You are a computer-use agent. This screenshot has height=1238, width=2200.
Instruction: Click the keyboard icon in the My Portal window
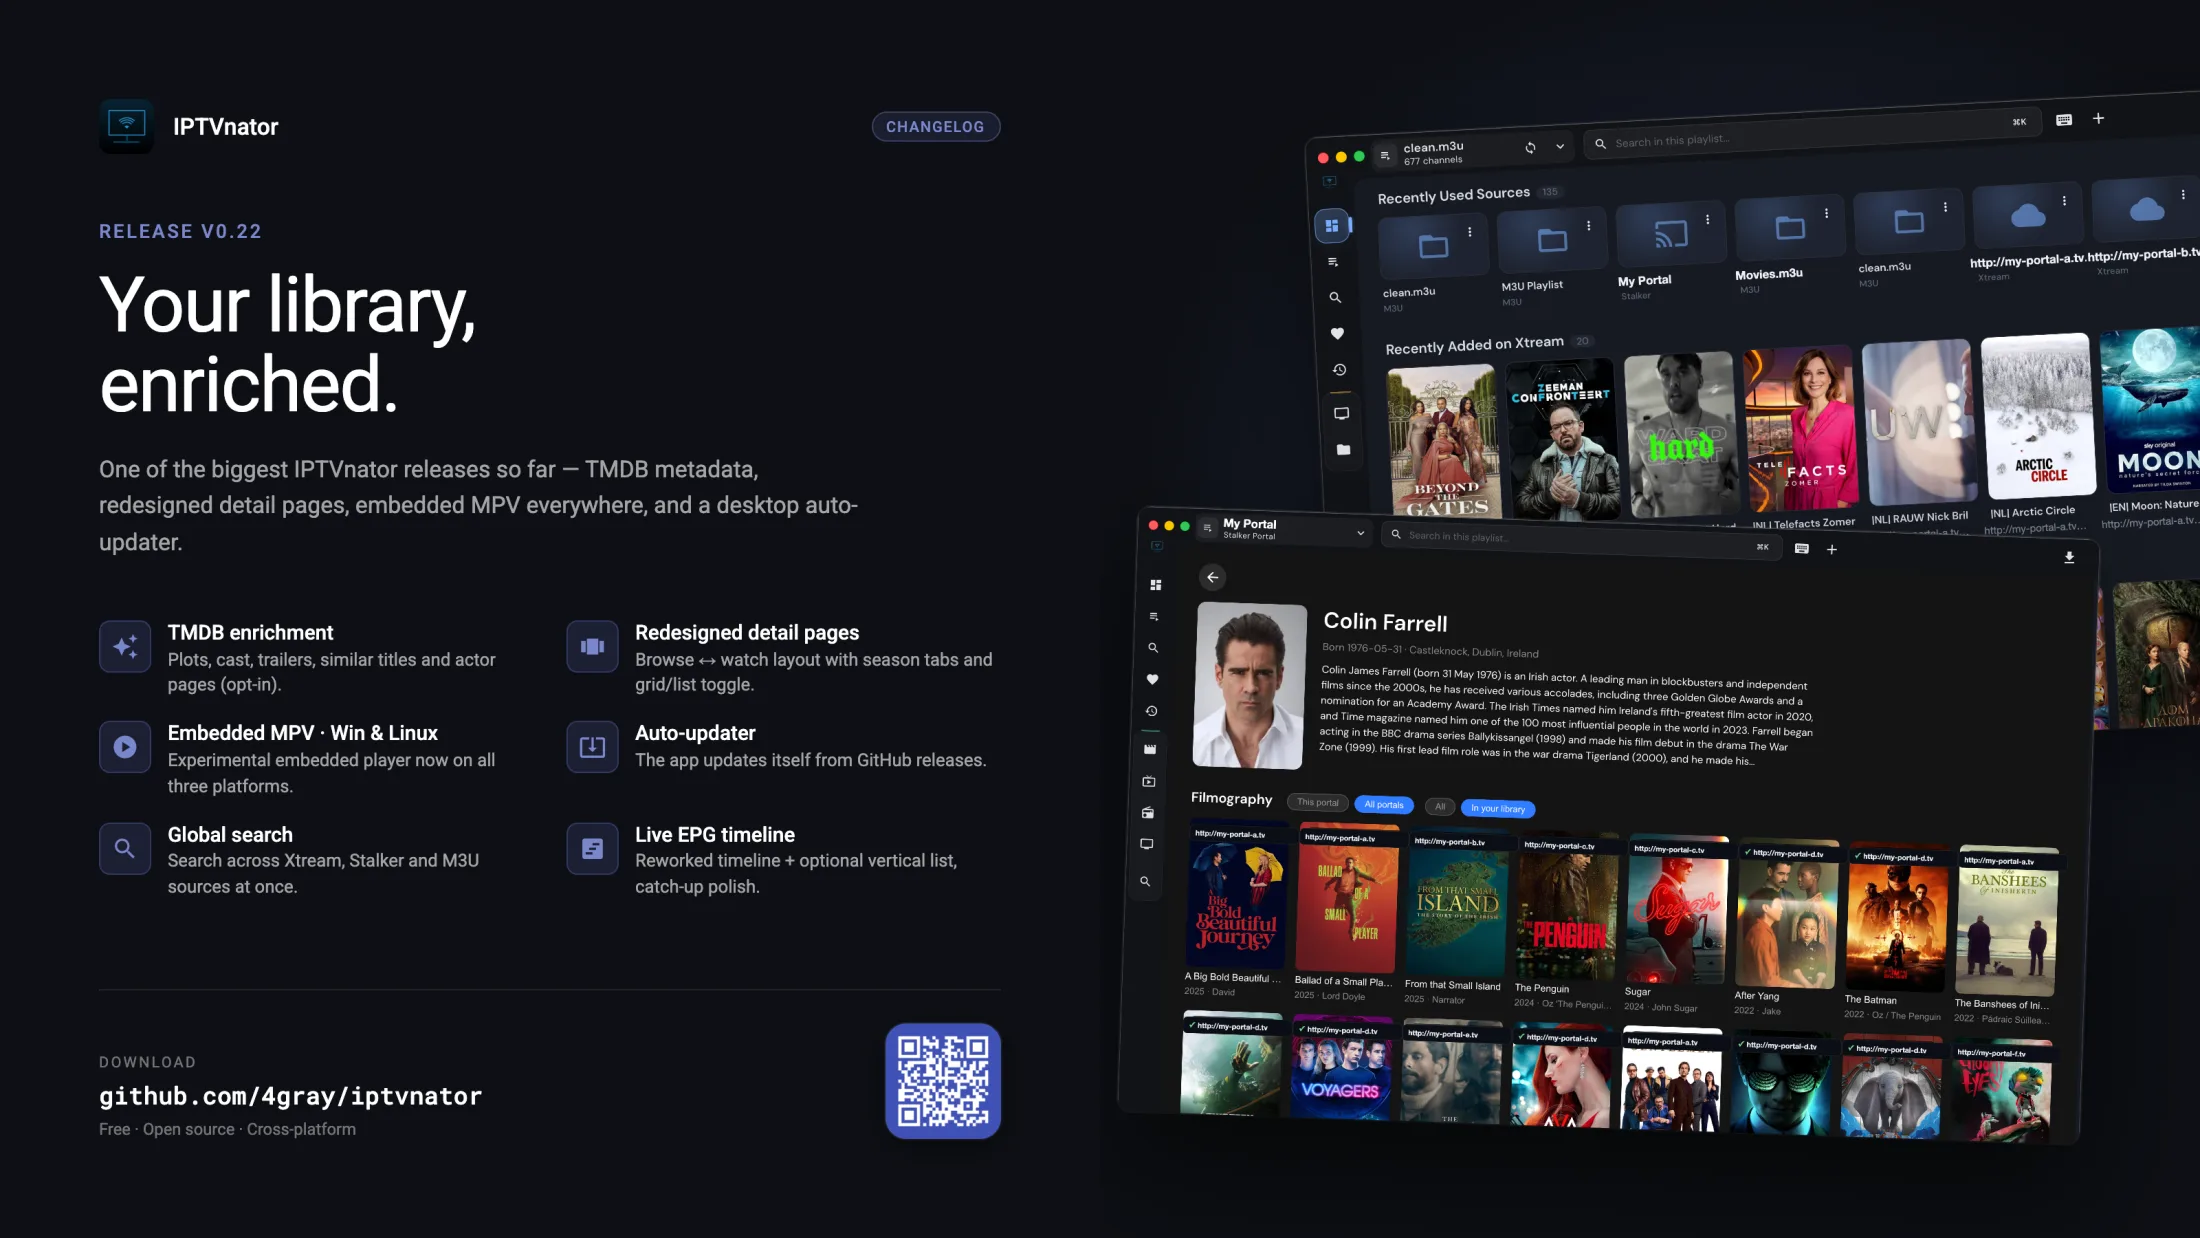1801,548
